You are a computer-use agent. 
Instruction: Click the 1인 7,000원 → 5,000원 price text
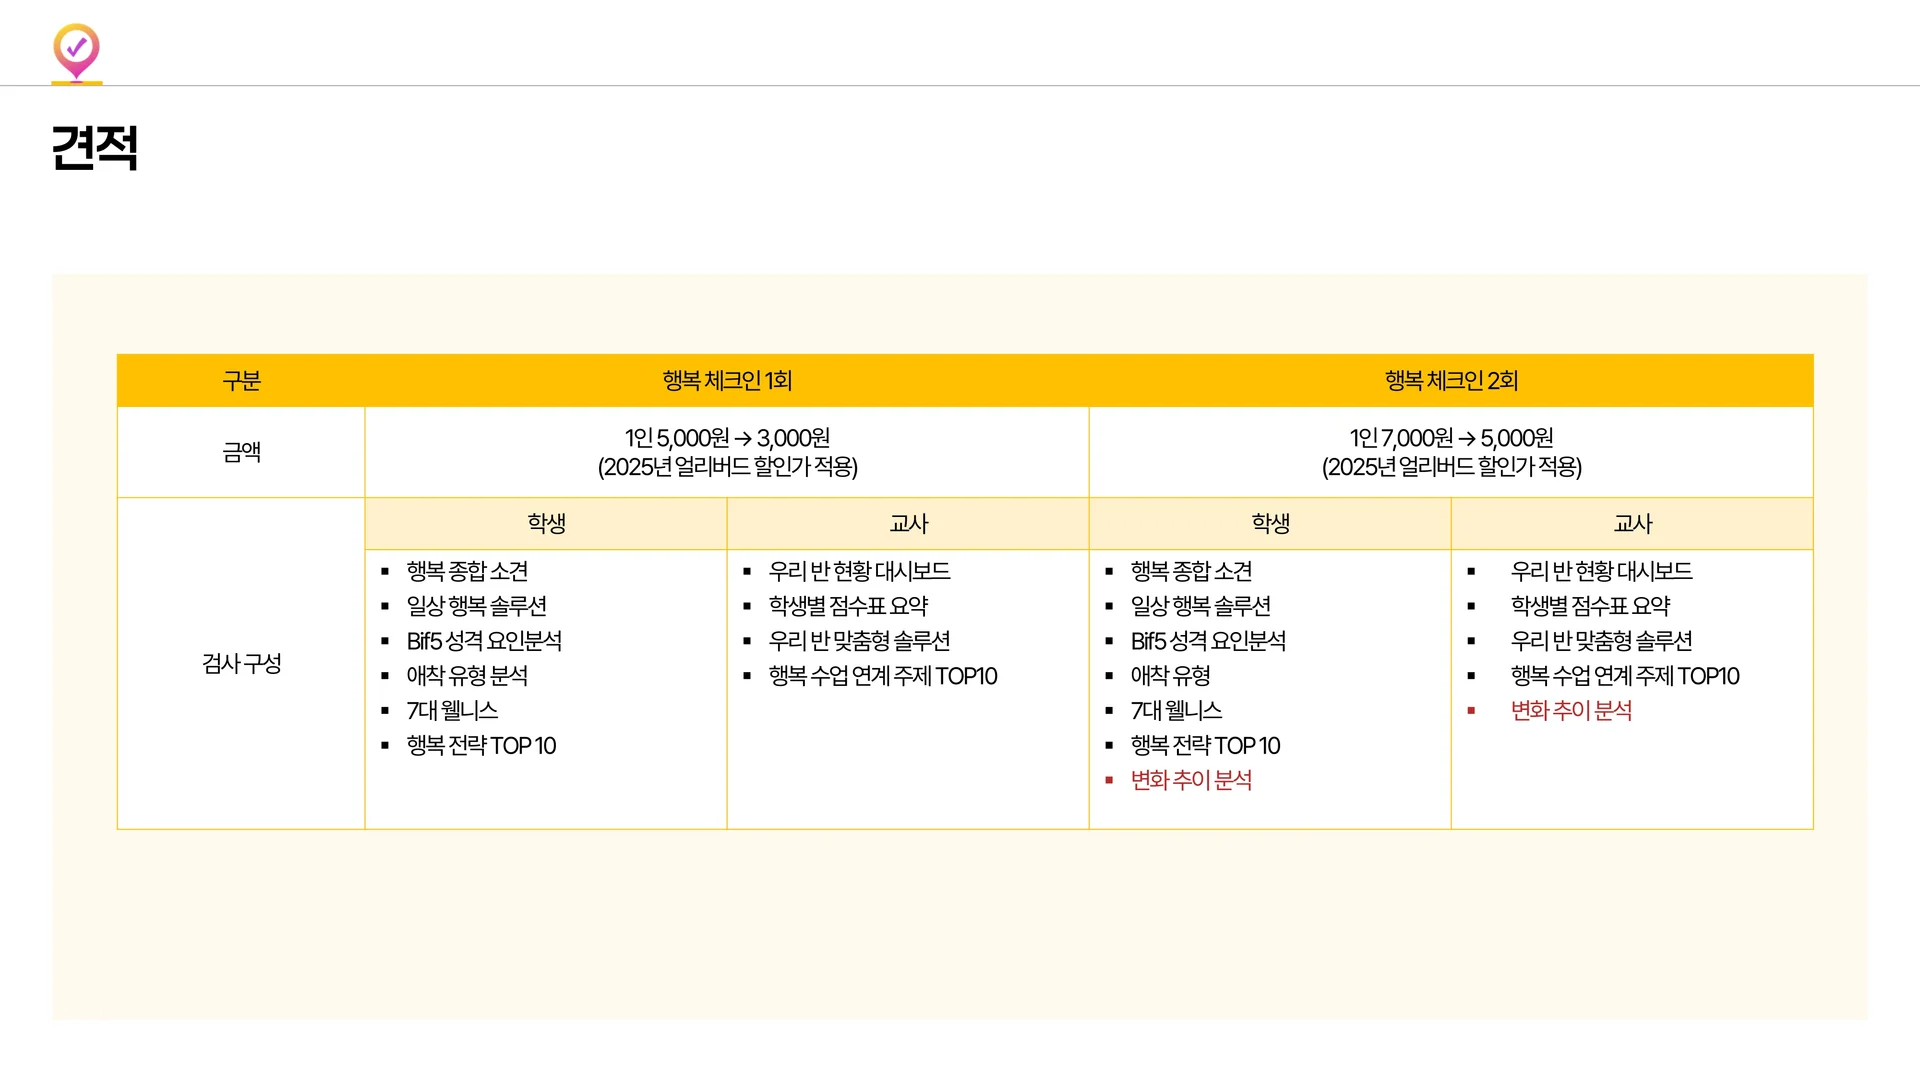(1451, 438)
